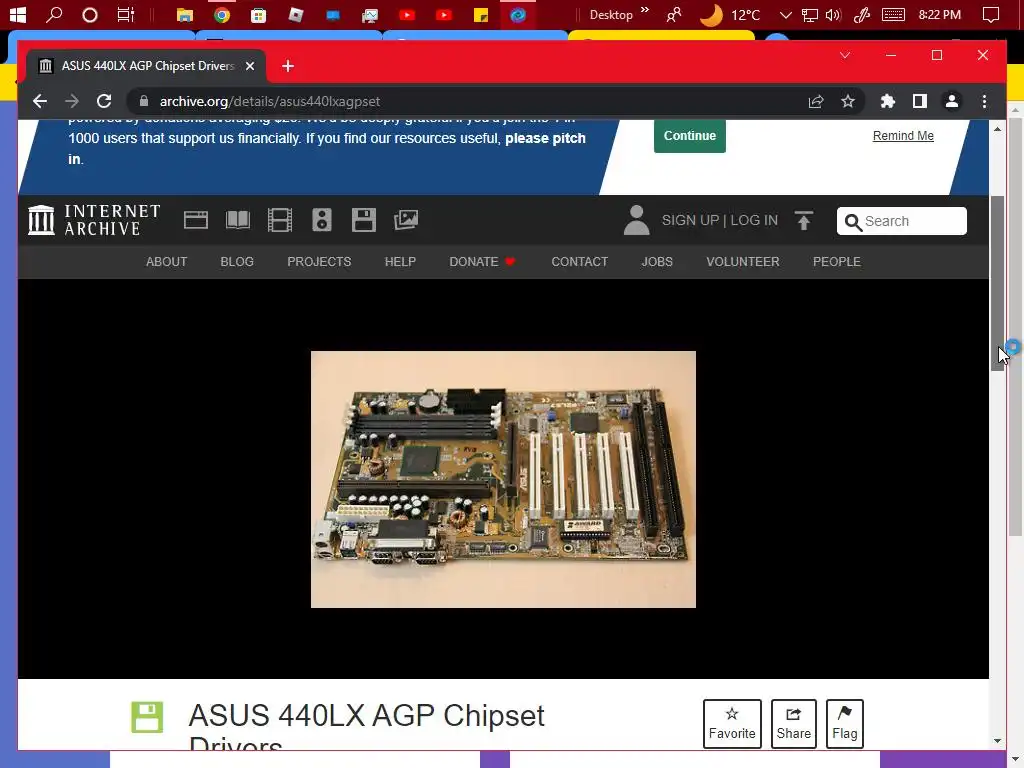
Task: Open the Audio speaker icon
Action: (x=322, y=220)
